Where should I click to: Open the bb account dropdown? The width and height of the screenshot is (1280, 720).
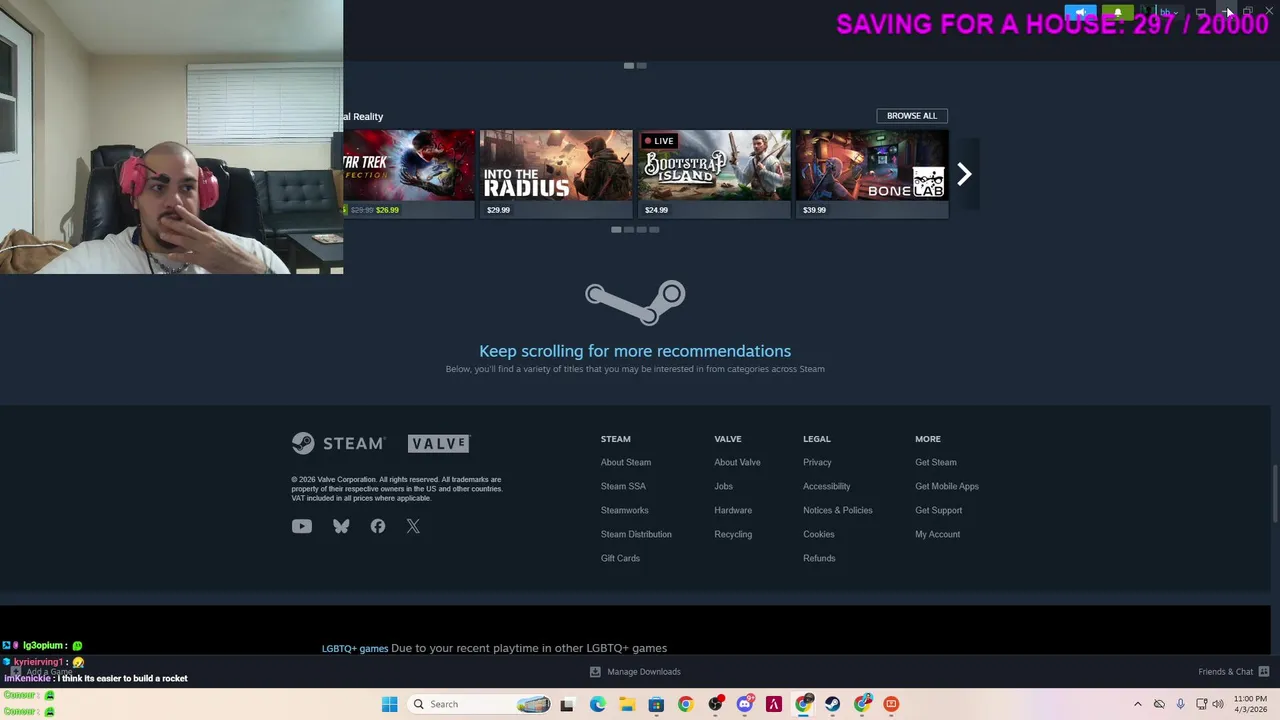pyautogui.click(x=1168, y=13)
